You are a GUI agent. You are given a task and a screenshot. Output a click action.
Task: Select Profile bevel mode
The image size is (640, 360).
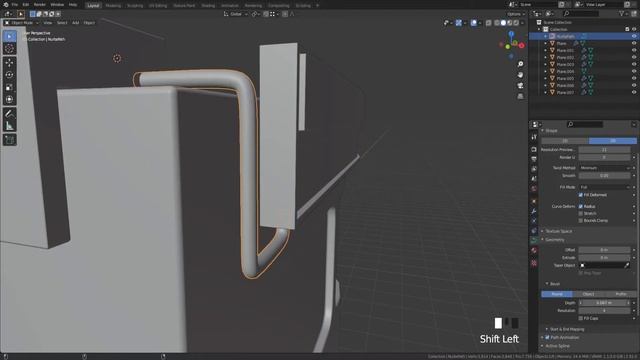click(620, 294)
